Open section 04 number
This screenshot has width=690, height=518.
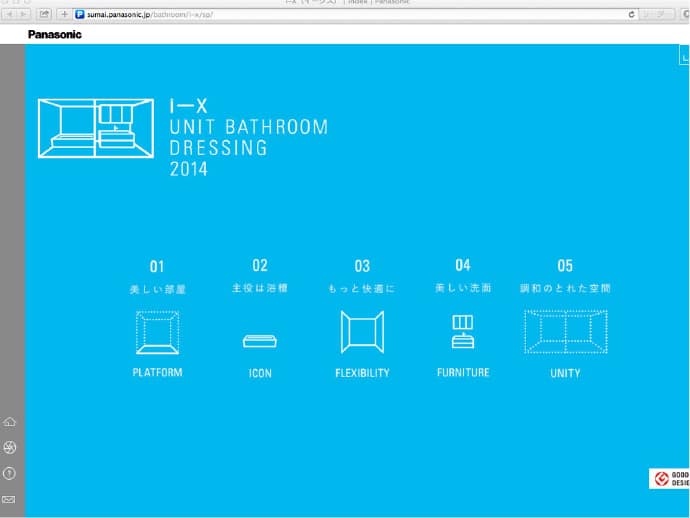[463, 265]
